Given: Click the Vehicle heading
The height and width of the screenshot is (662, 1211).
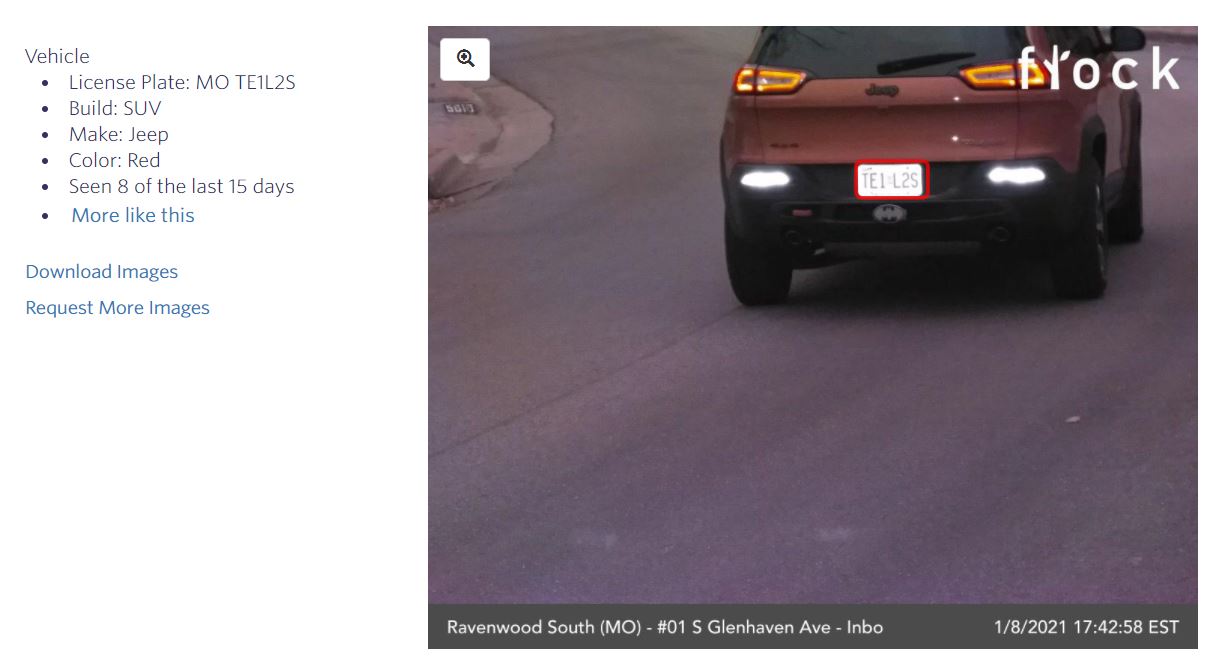Looking at the screenshot, I should (57, 56).
